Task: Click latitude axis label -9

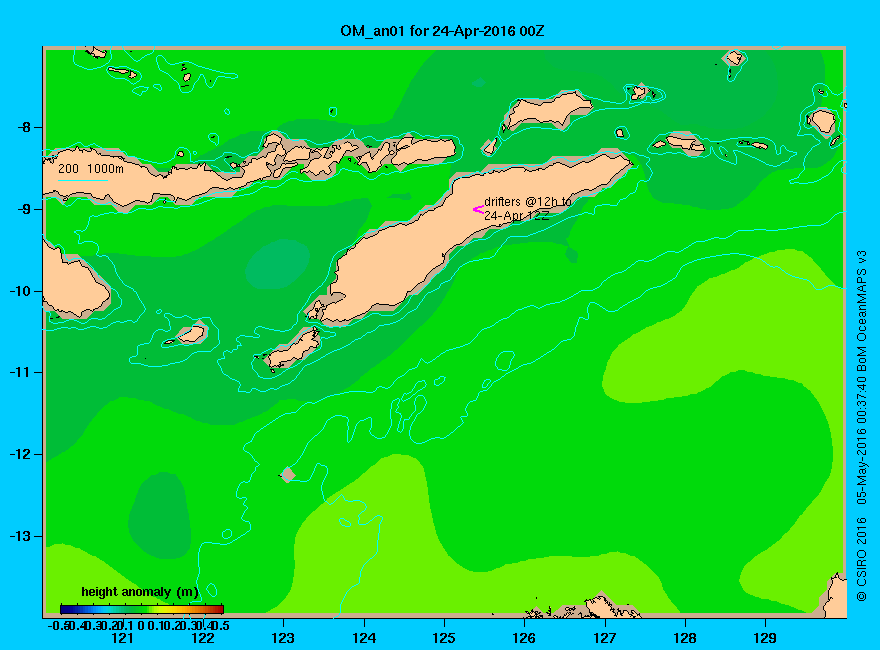Action: [x=24, y=209]
